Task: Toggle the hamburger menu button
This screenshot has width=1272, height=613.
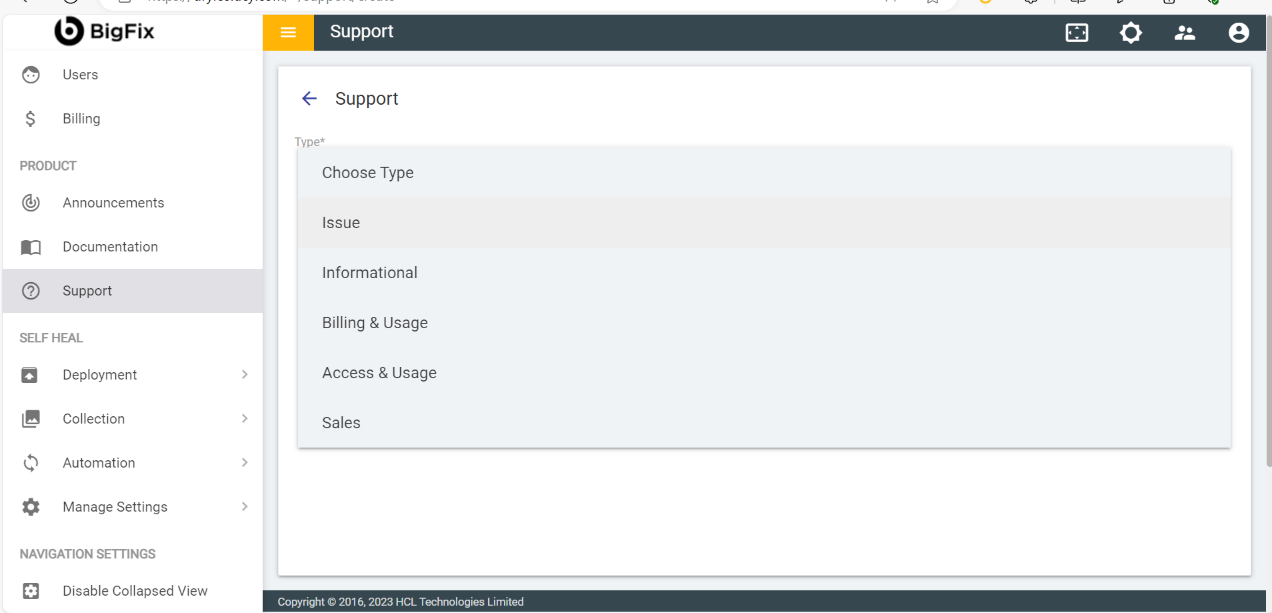Action: point(288,32)
